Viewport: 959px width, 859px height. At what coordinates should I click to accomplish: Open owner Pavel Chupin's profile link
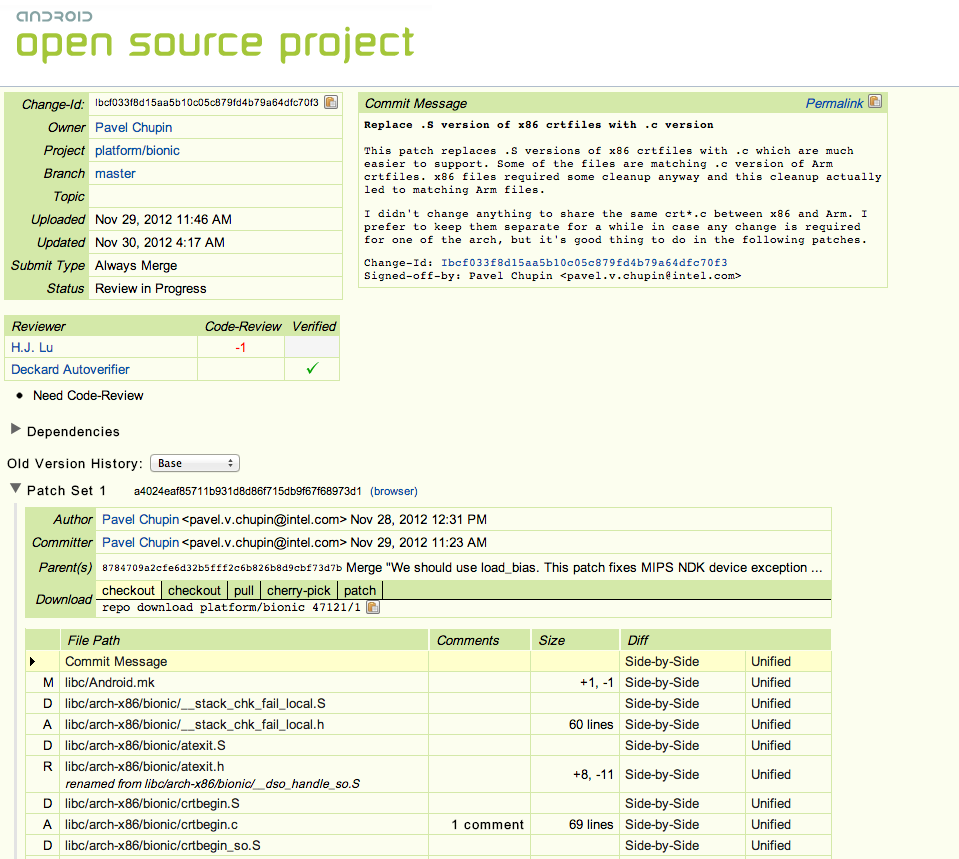pyautogui.click(x=133, y=127)
